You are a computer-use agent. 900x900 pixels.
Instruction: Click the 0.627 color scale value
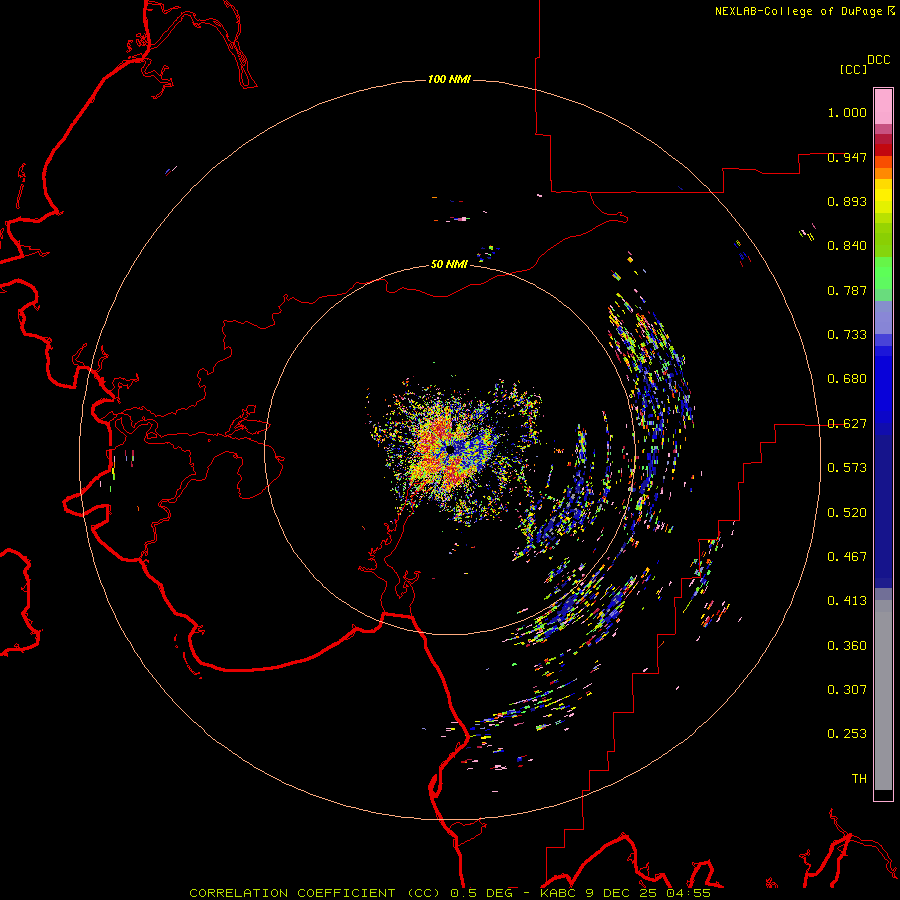click(x=847, y=424)
